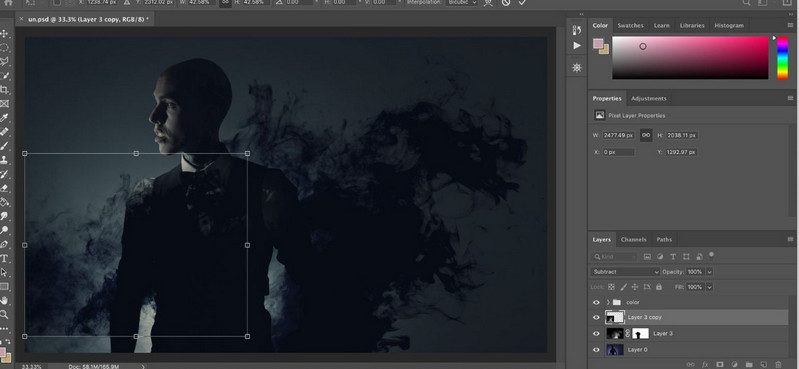
Task: Select the Crop tool
Action: (5, 90)
